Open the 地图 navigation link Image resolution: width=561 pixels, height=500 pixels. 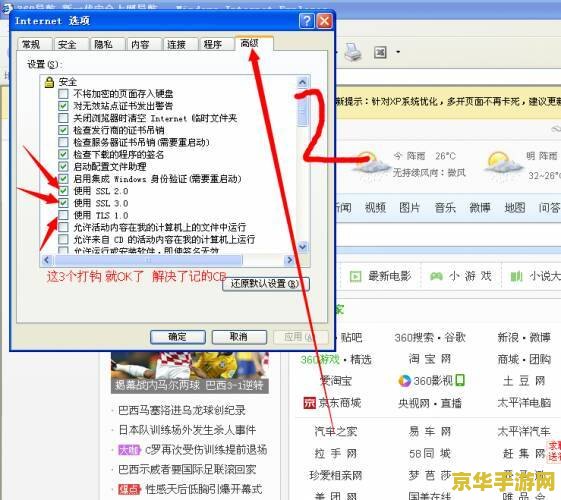pyautogui.click(x=515, y=207)
